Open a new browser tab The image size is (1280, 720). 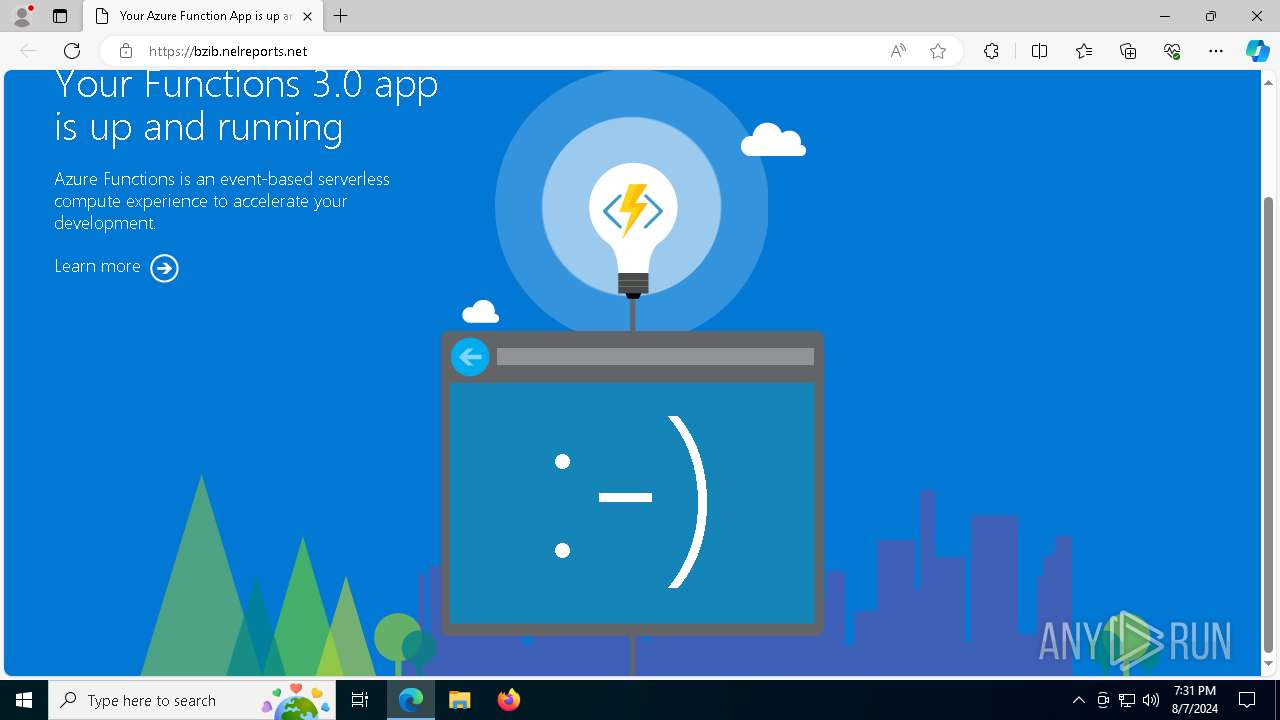point(341,16)
